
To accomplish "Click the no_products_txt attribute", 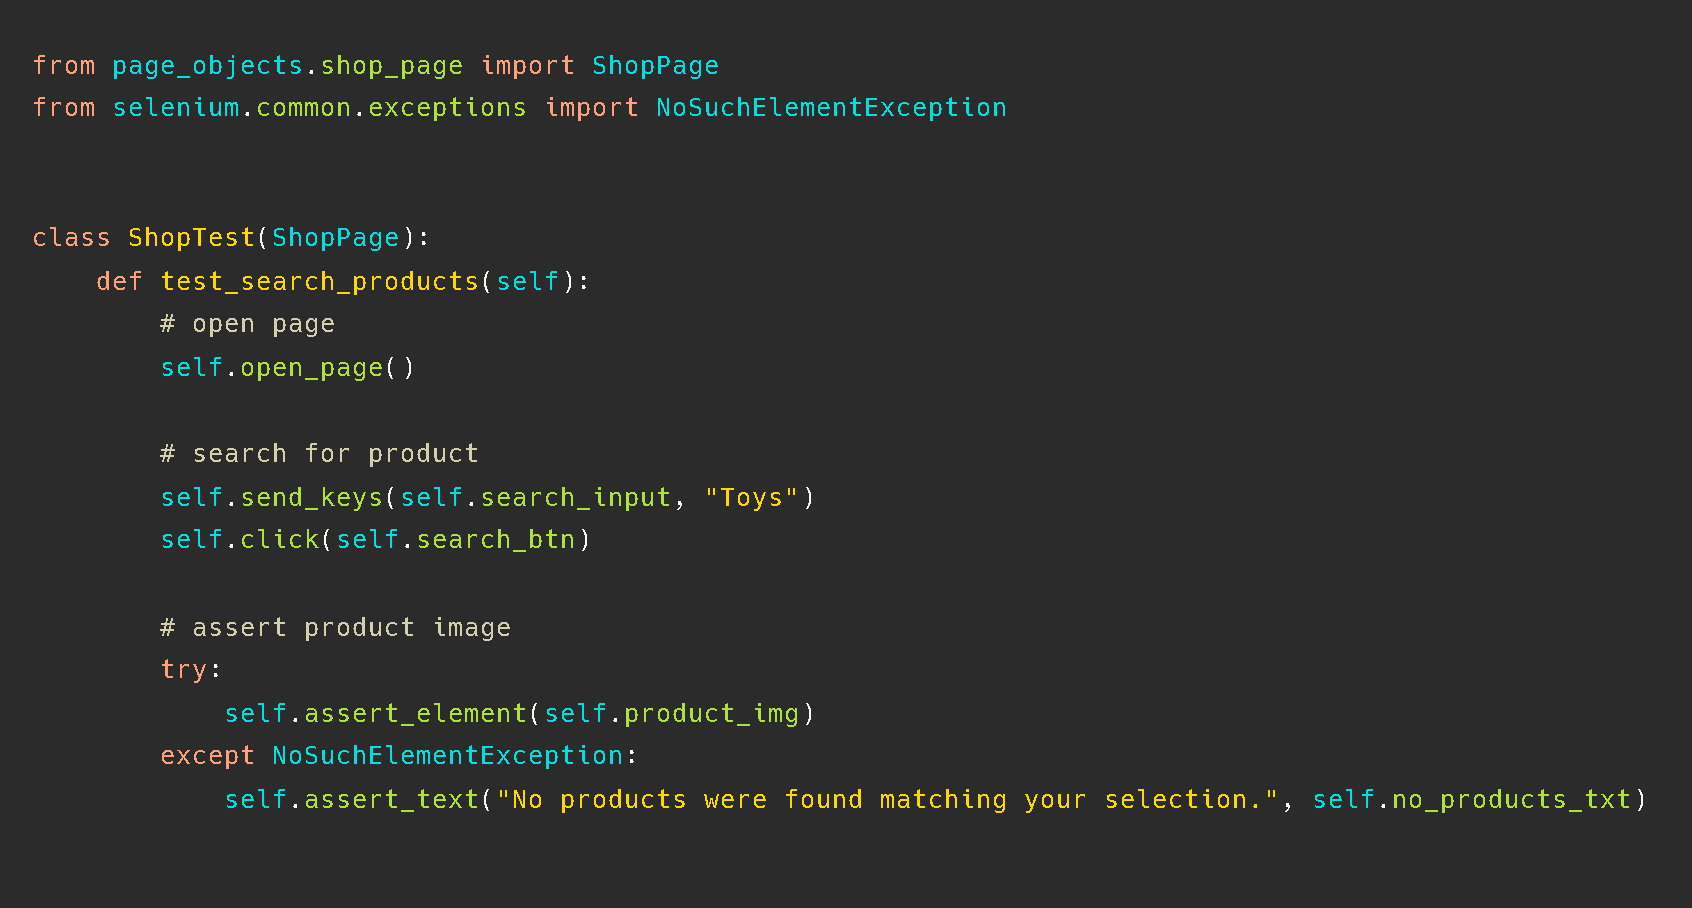I will (1511, 800).
